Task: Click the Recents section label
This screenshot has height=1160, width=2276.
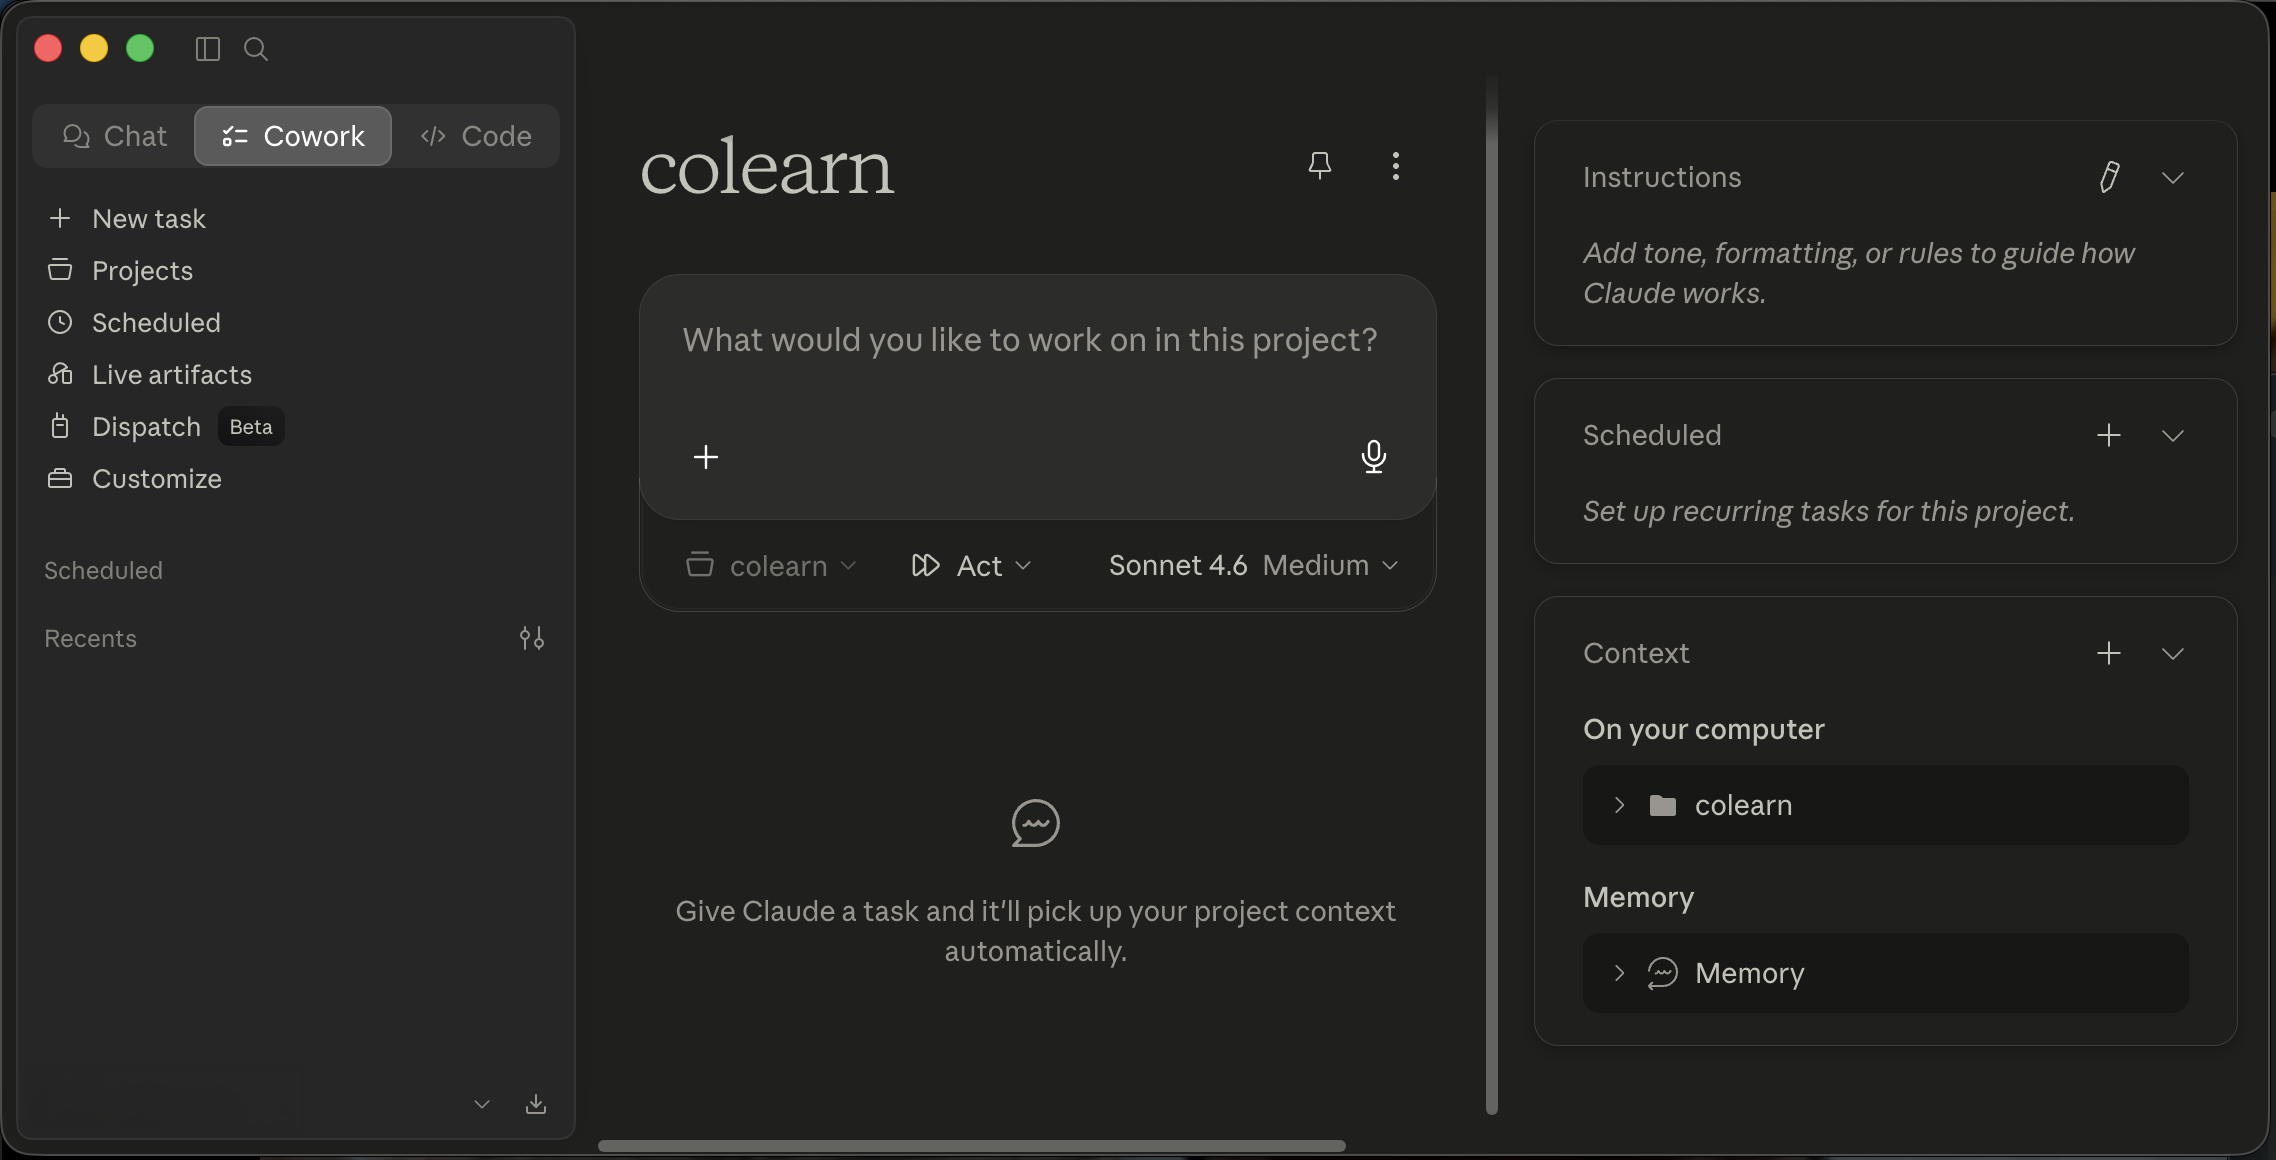Action: pyautogui.click(x=91, y=639)
